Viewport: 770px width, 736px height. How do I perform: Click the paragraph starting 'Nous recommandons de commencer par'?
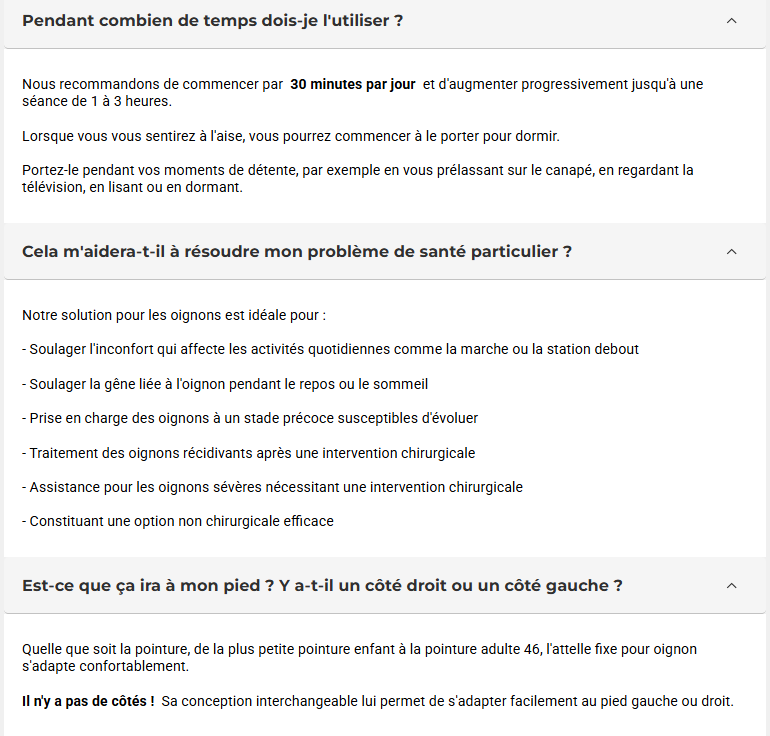point(362,92)
